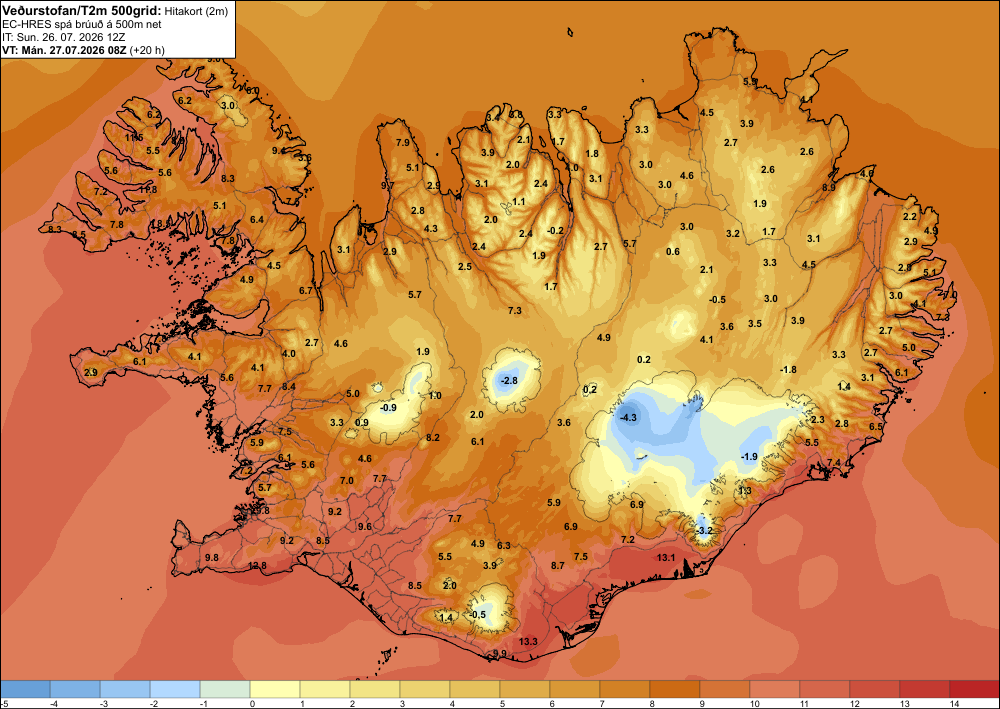Image resolution: width=1000 pixels, height=709 pixels.
Task: Select the legend swatch right of 14
Action: pyautogui.click(x=974, y=689)
